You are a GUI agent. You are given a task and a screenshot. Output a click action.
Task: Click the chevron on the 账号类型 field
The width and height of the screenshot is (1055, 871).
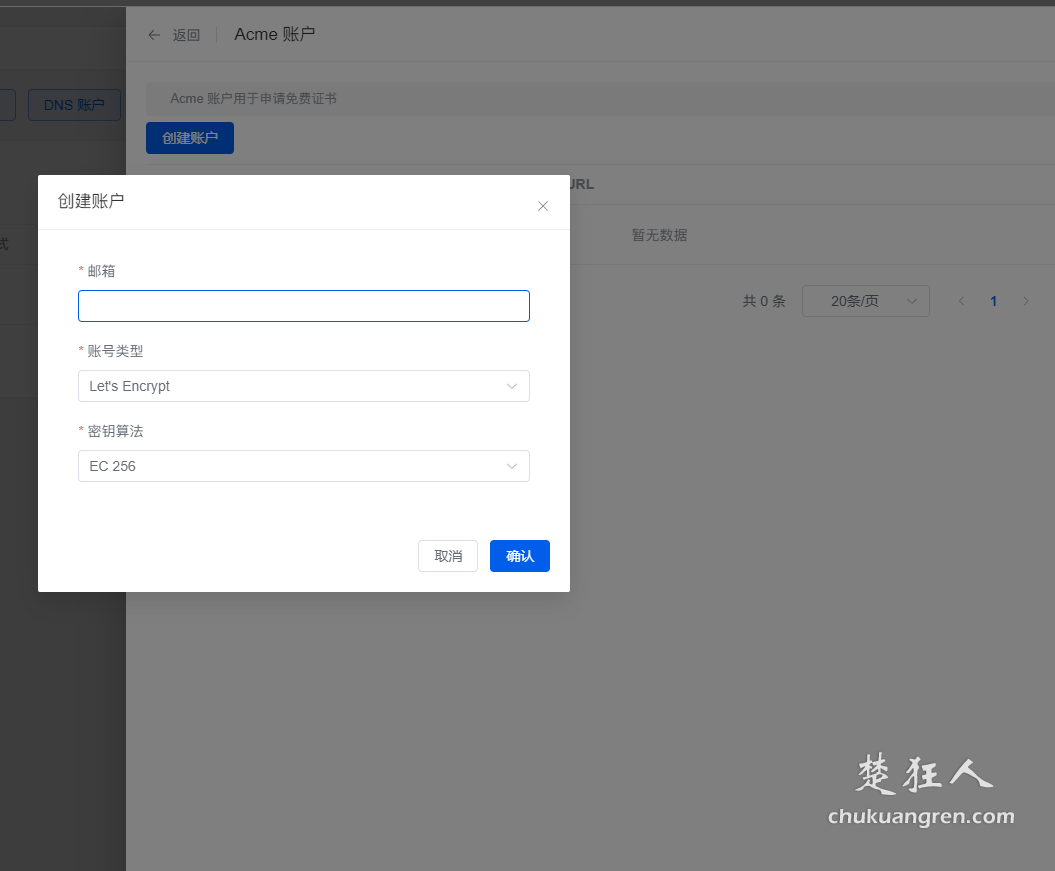512,386
